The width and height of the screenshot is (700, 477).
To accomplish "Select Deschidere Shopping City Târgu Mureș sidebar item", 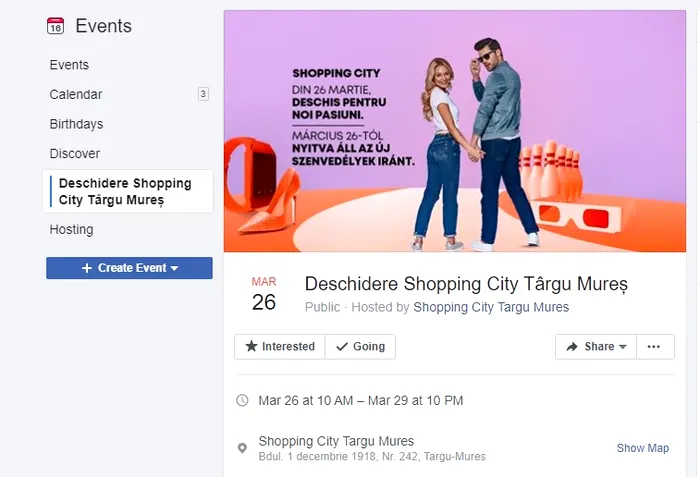I will coord(128,191).
